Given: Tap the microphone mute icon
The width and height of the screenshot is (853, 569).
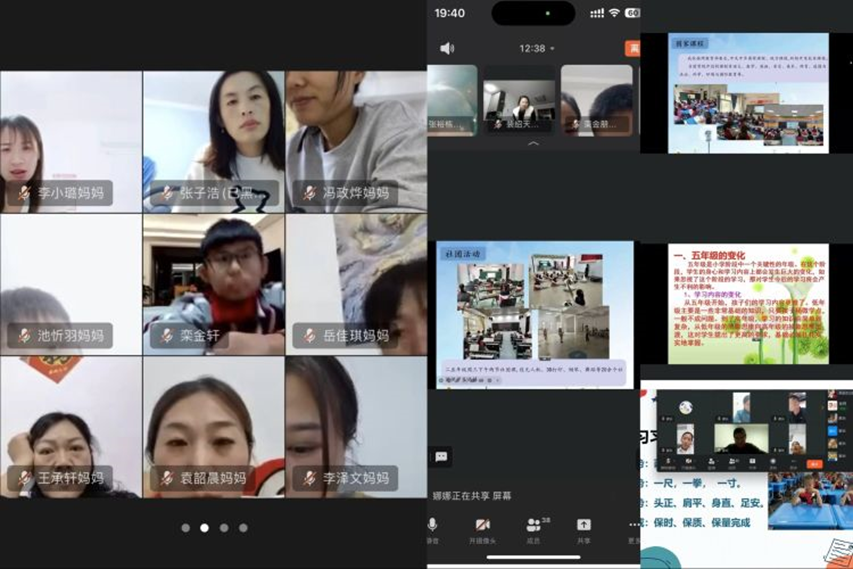Looking at the screenshot, I should coord(433,525).
